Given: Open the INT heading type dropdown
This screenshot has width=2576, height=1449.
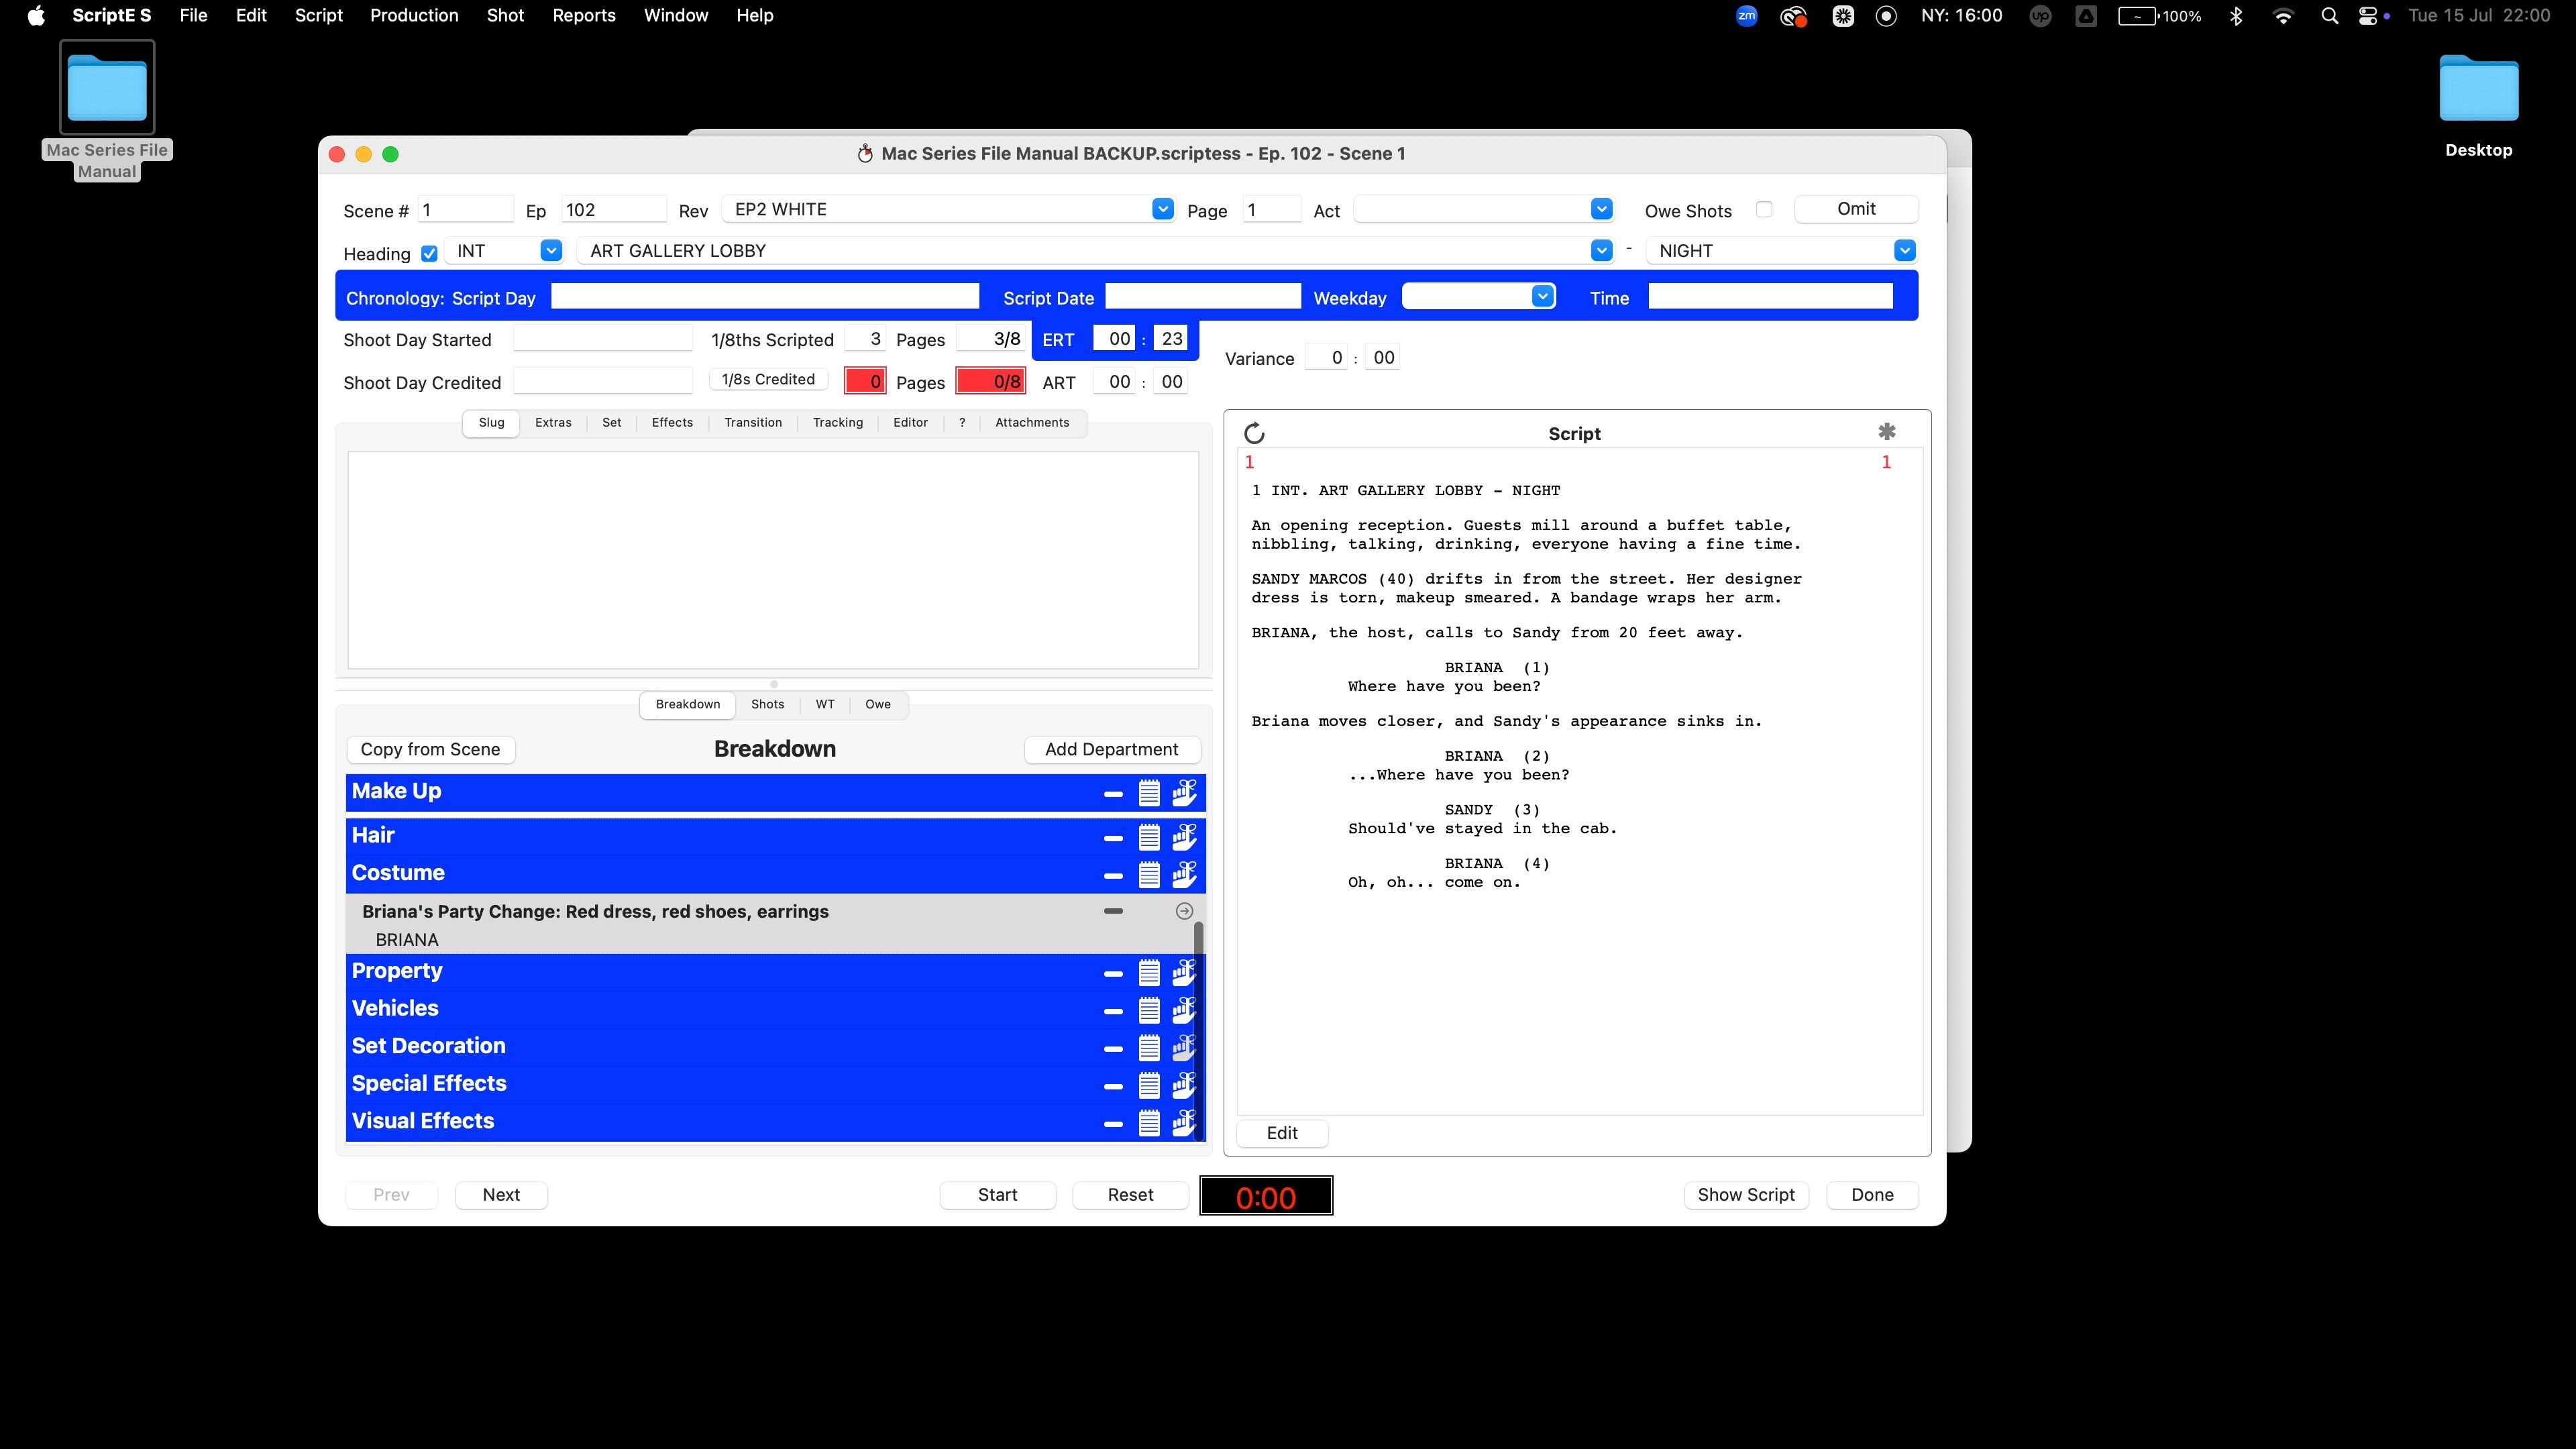Looking at the screenshot, I should coord(551,251).
